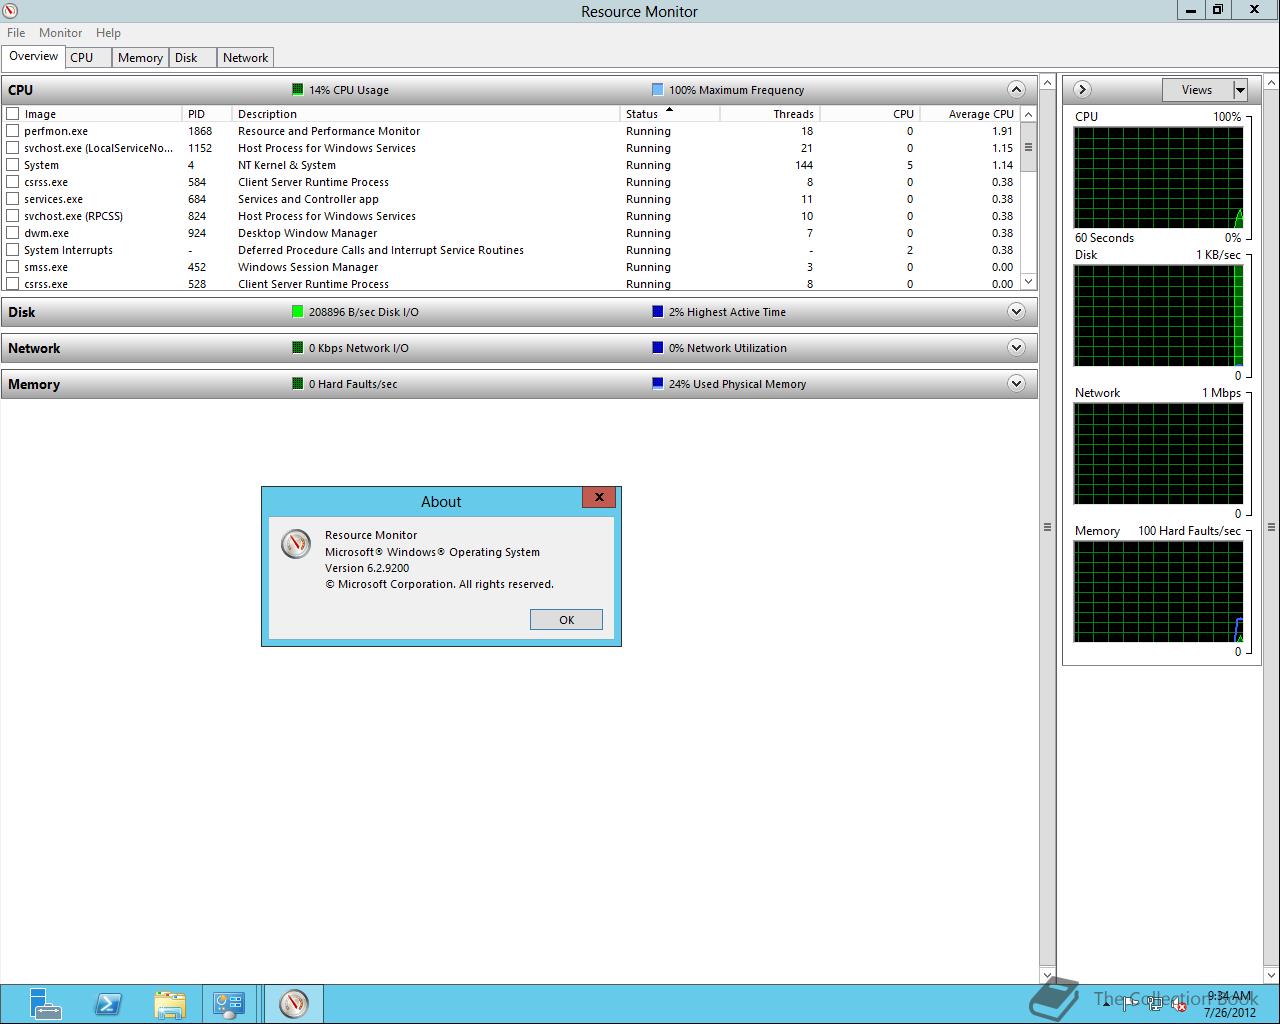
Task: Collapse the graphs pane arrow
Action: pos(1082,90)
